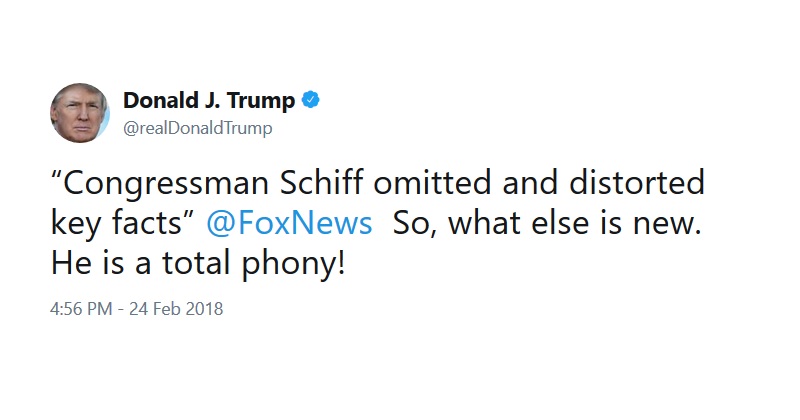Open the round profile avatar photo
The image size is (800, 420).
[80, 113]
